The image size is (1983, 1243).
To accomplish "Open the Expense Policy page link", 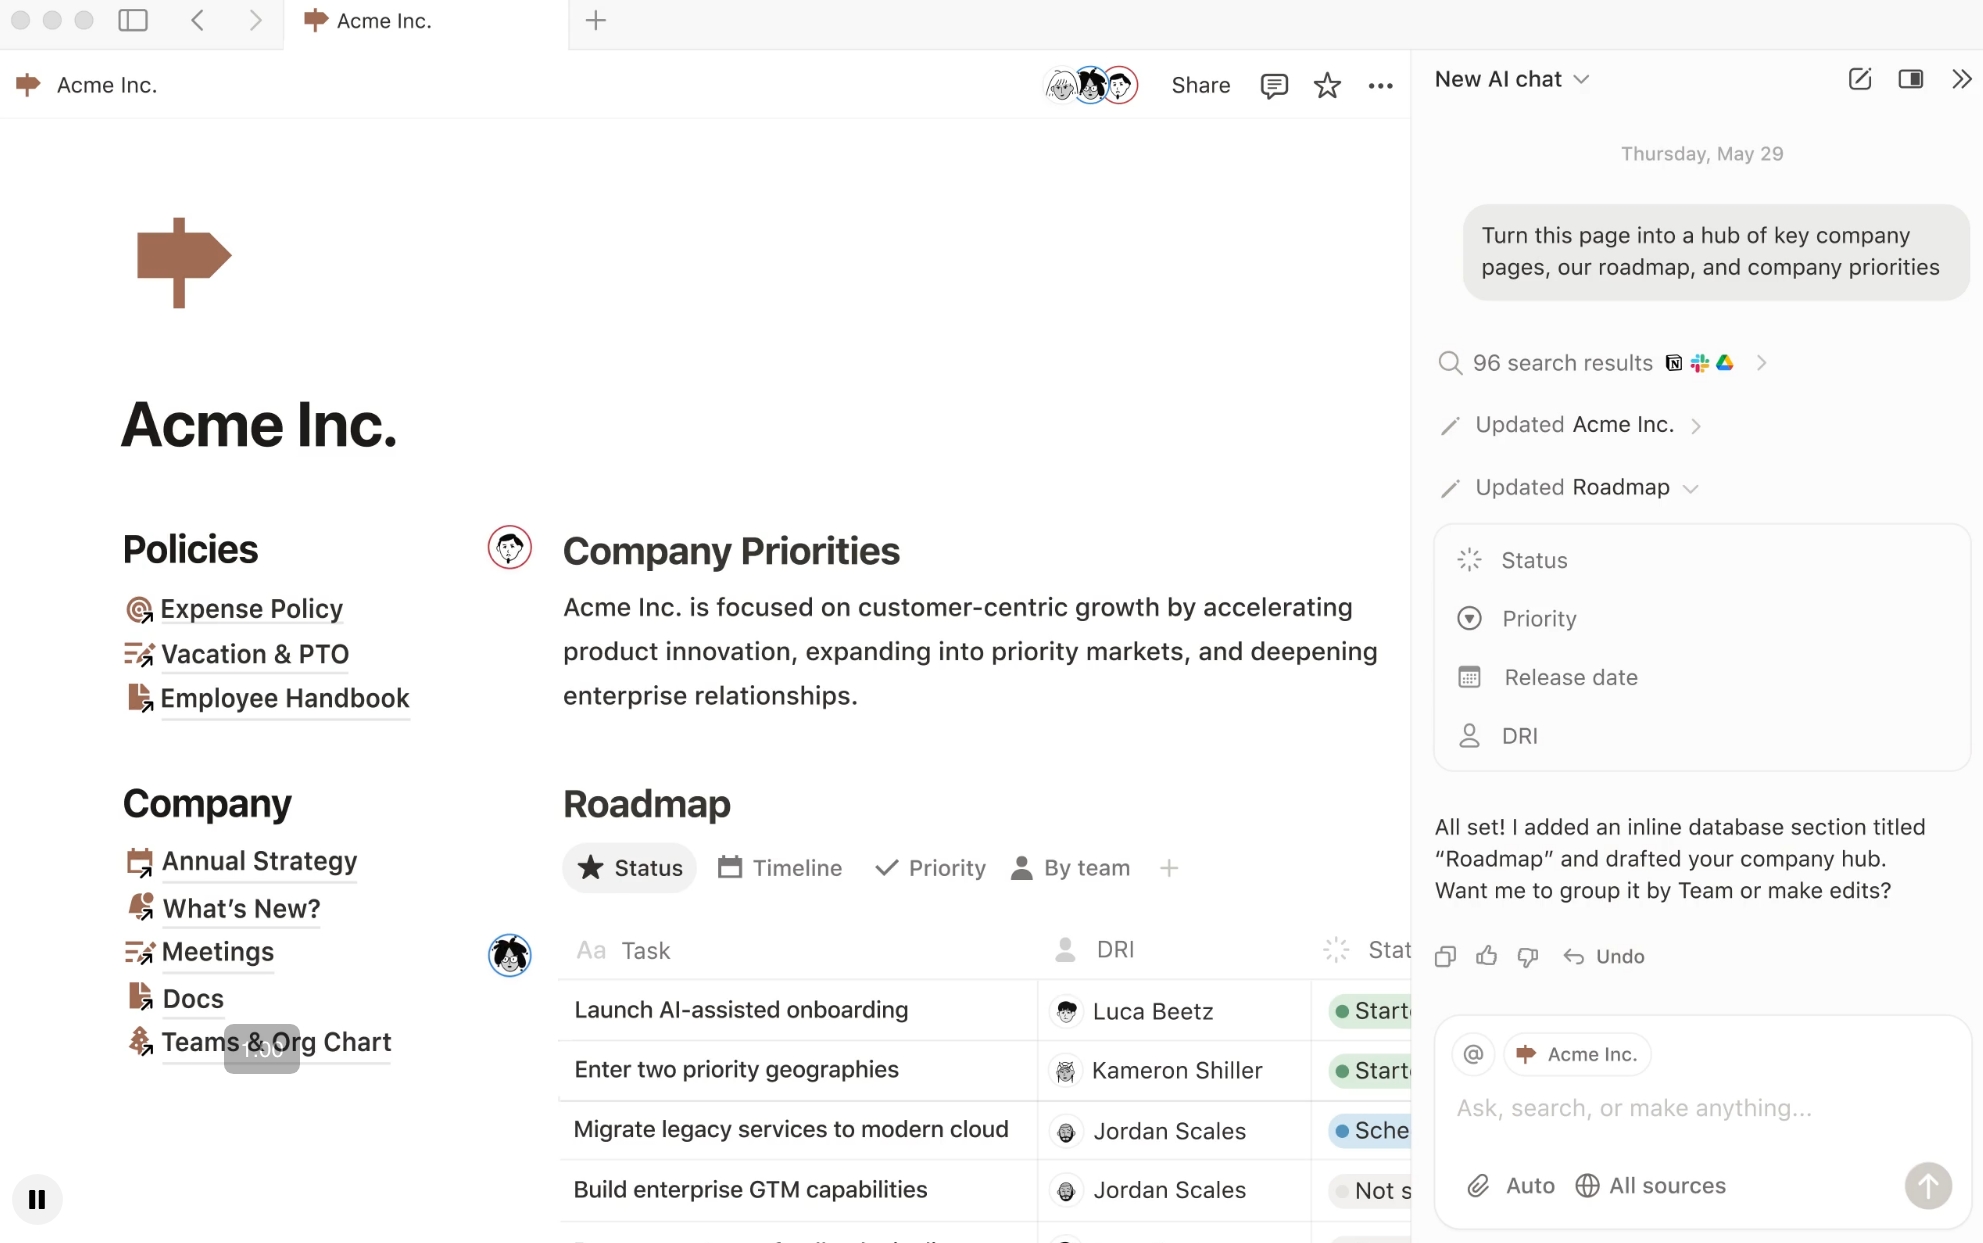I will pyautogui.click(x=235, y=609).
